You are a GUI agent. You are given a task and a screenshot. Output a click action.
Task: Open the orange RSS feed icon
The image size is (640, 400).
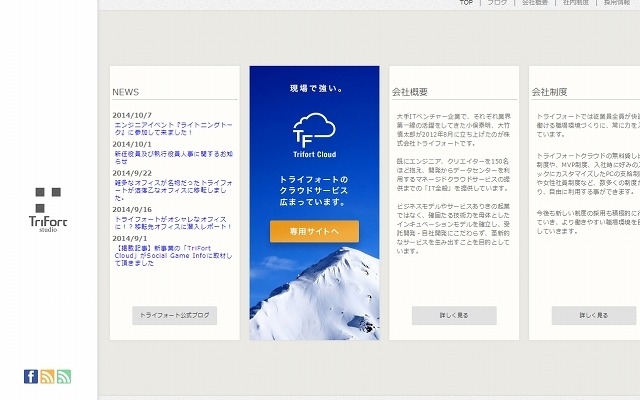[47, 376]
